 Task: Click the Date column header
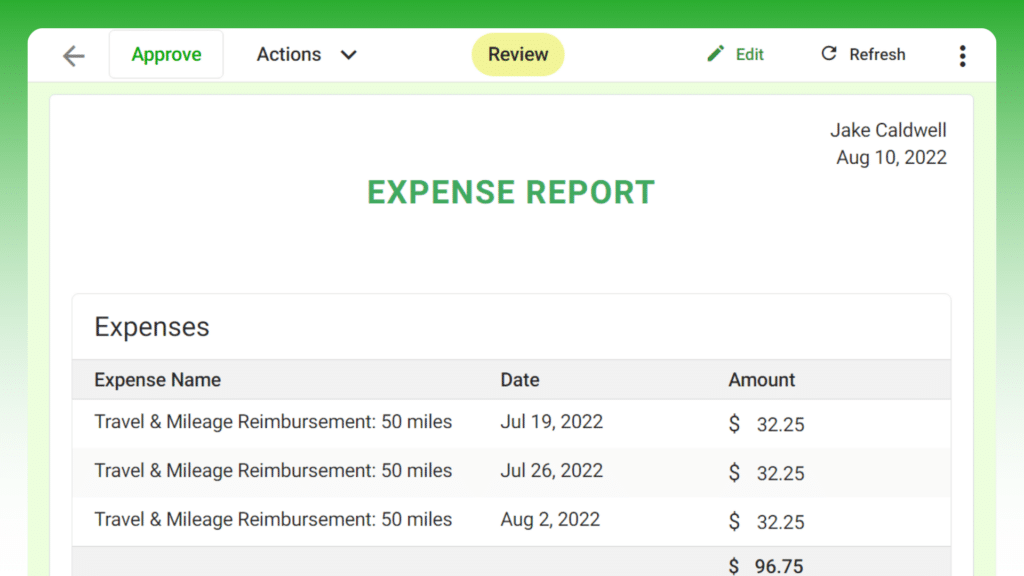[520, 379]
